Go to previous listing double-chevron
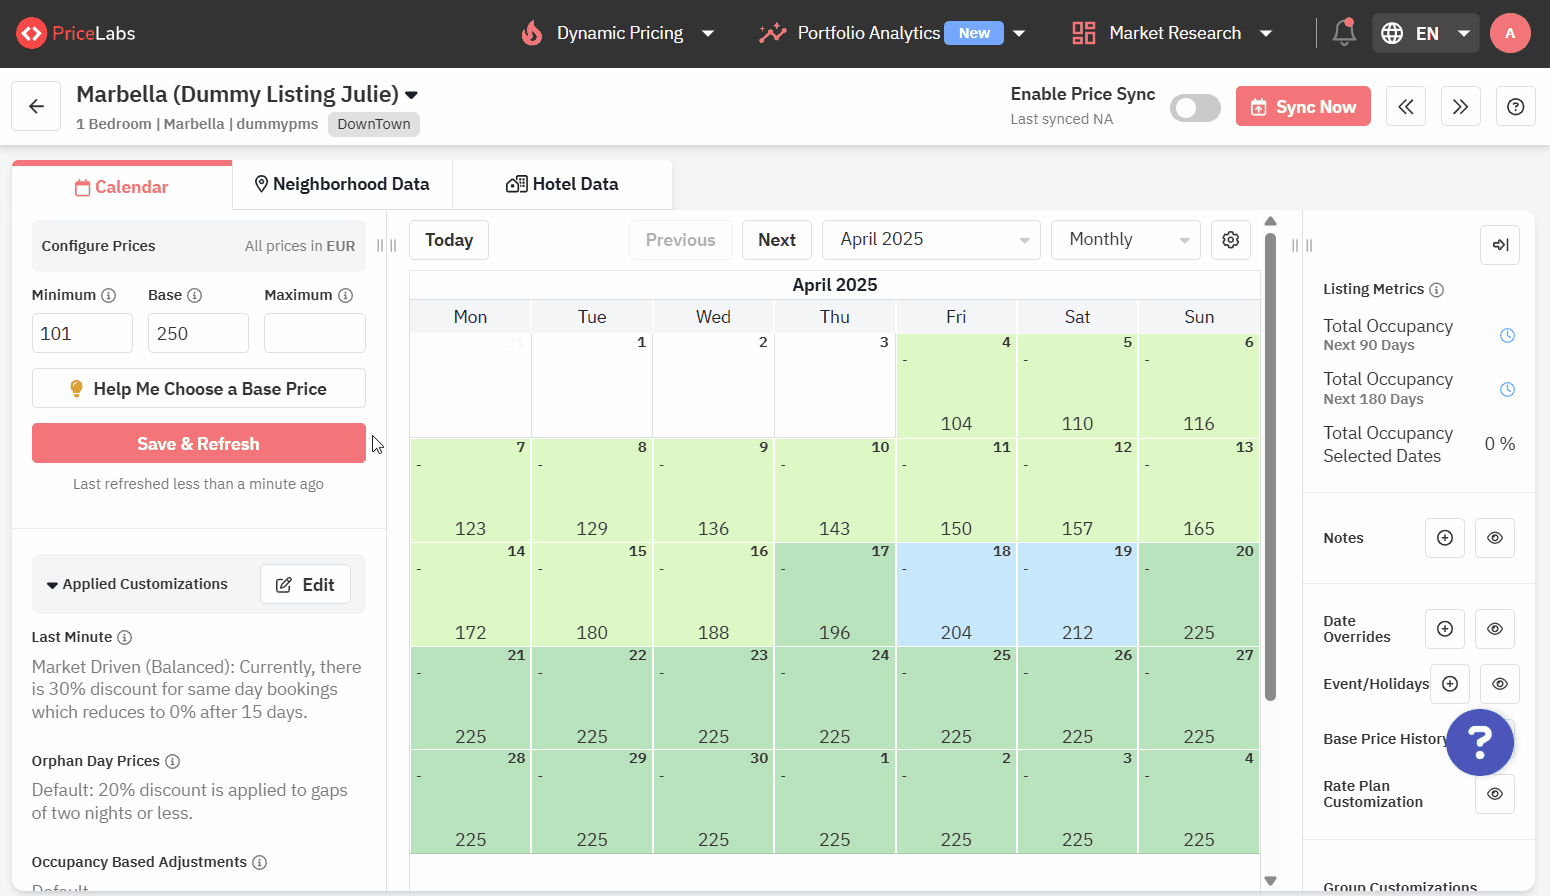The height and width of the screenshot is (896, 1550). 1405,106
